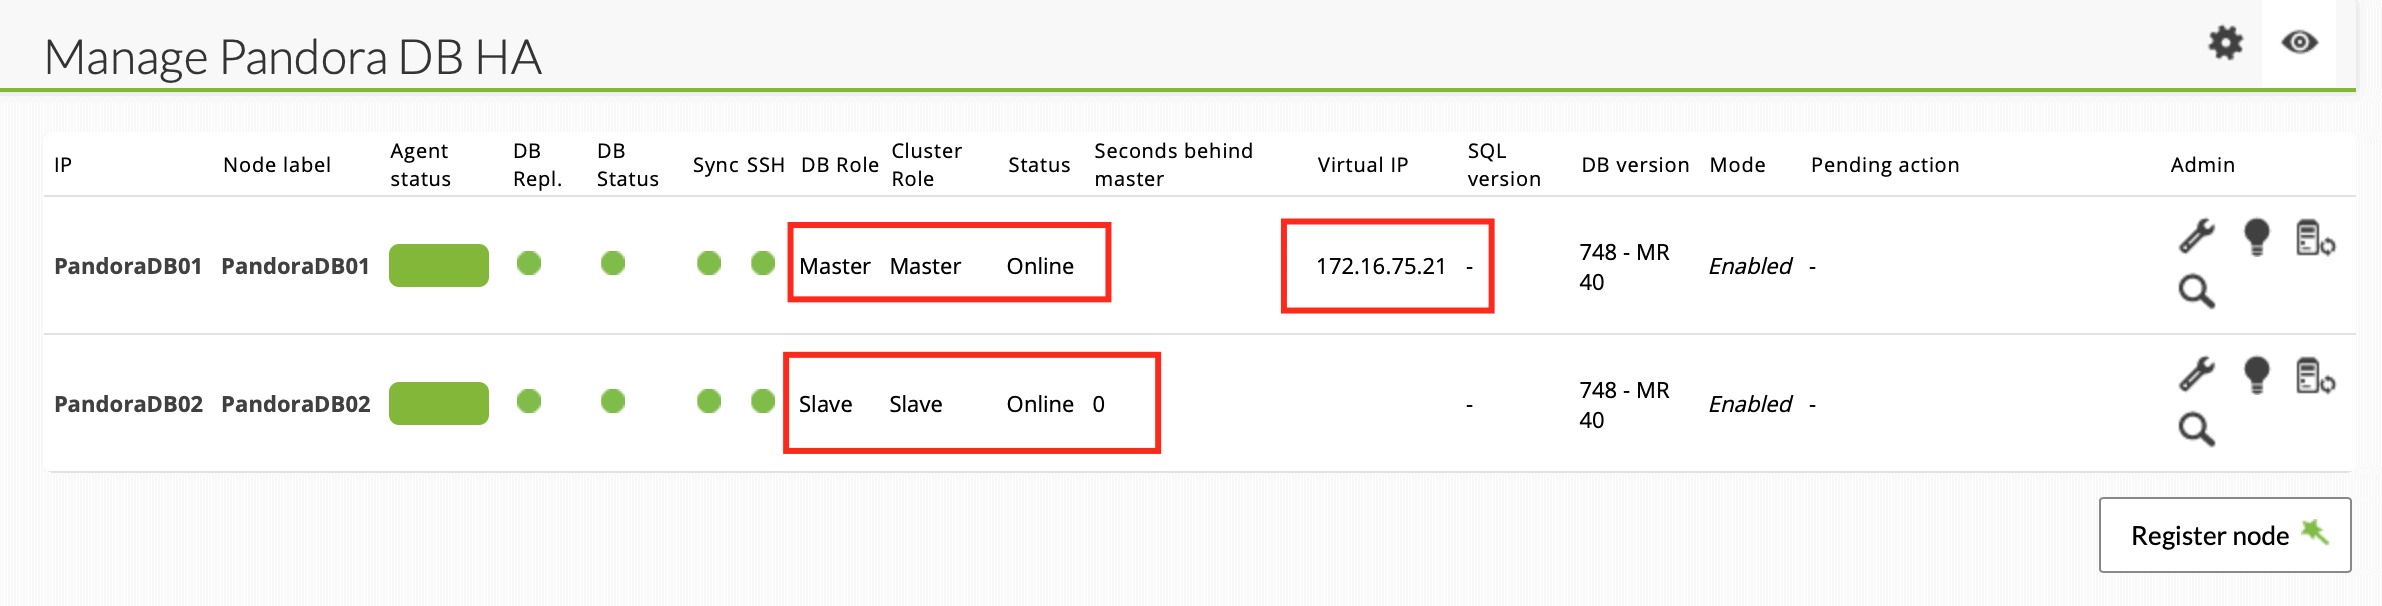Select PandoraDB02 in the IP column
This screenshot has height=606, width=2382.
(128, 404)
